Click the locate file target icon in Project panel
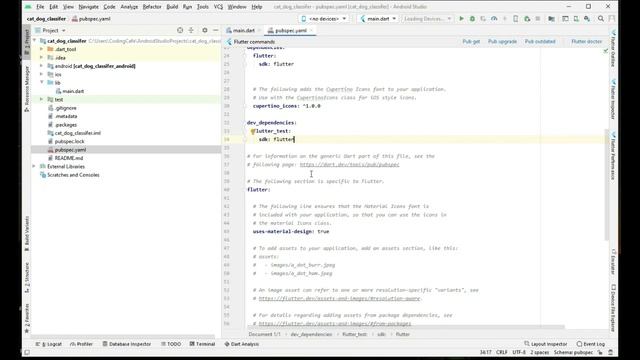Image resolution: width=640 pixels, height=360 pixels. (180, 30)
